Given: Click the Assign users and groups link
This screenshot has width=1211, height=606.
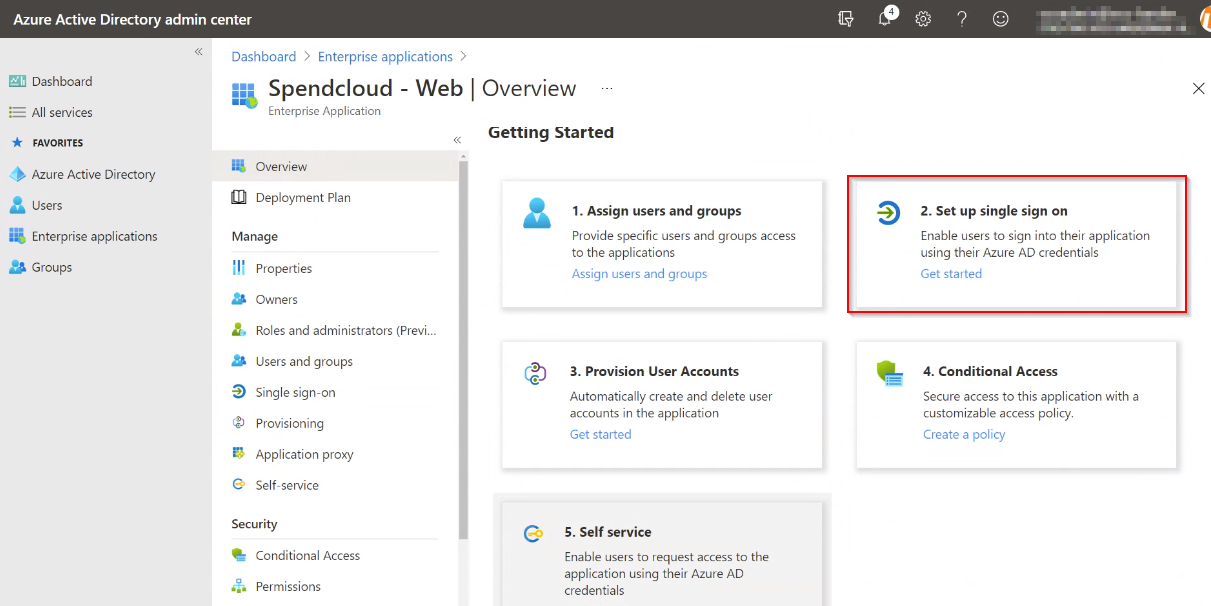Looking at the screenshot, I should (x=639, y=274).
